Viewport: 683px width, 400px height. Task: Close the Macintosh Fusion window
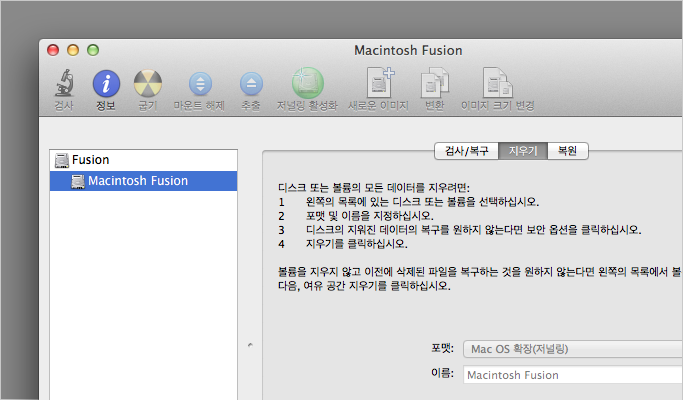tap(53, 50)
